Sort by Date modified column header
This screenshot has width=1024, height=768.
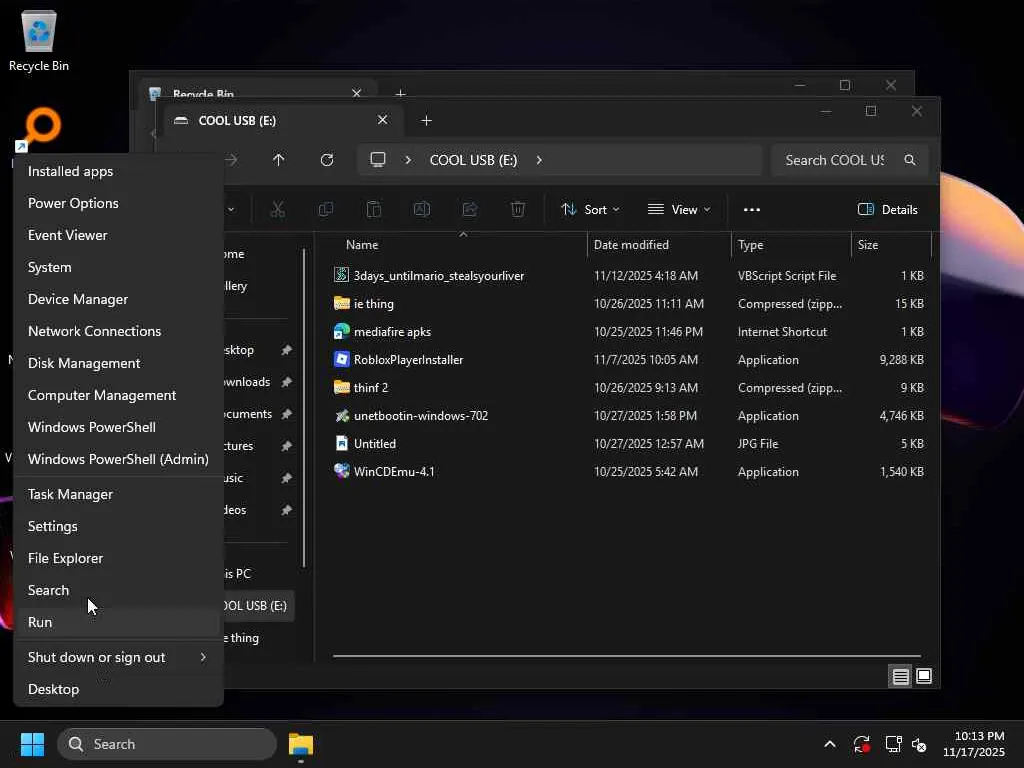(x=631, y=245)
